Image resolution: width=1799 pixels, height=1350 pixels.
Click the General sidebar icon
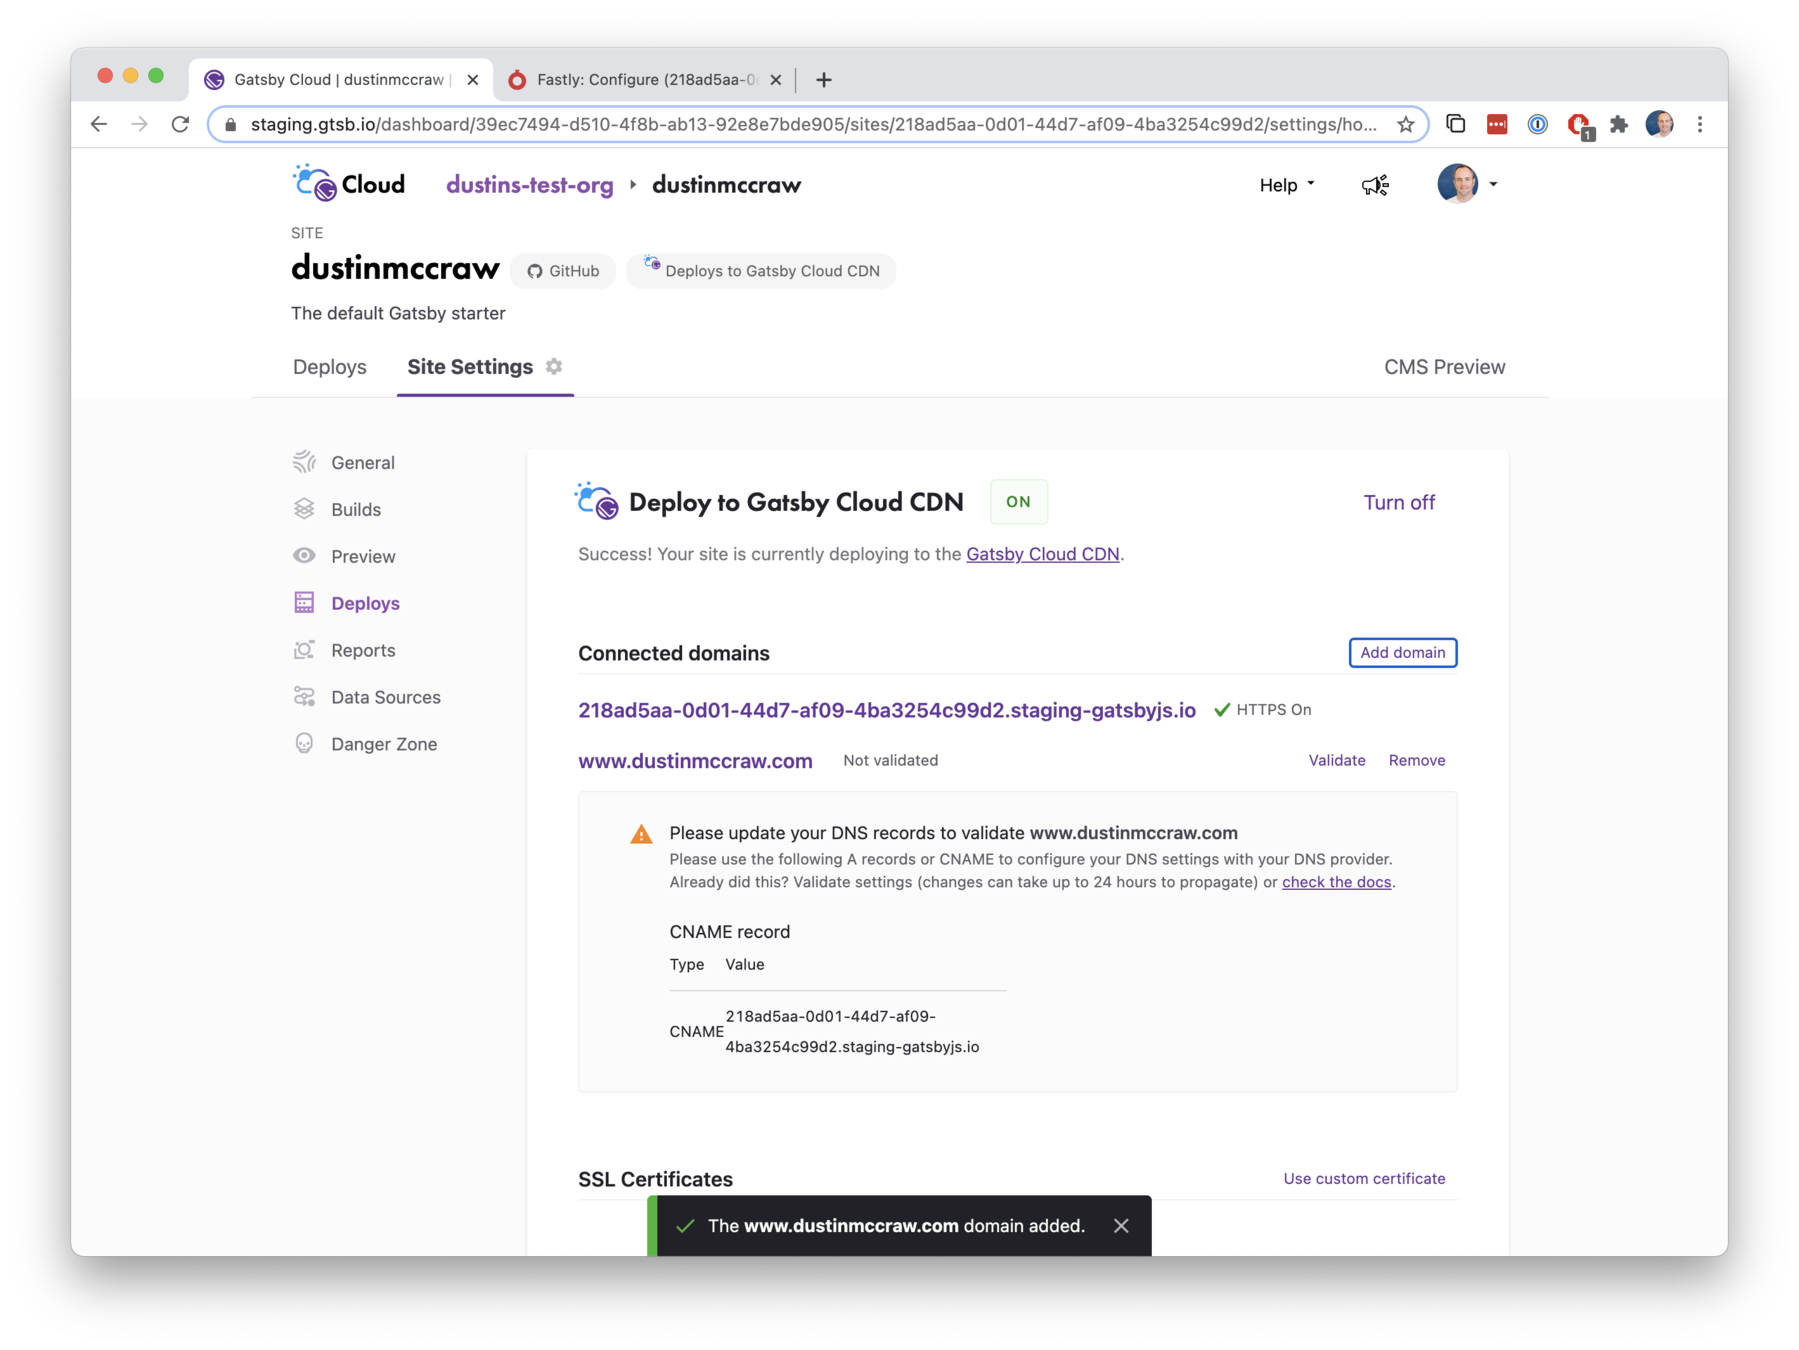pos(304,462)
